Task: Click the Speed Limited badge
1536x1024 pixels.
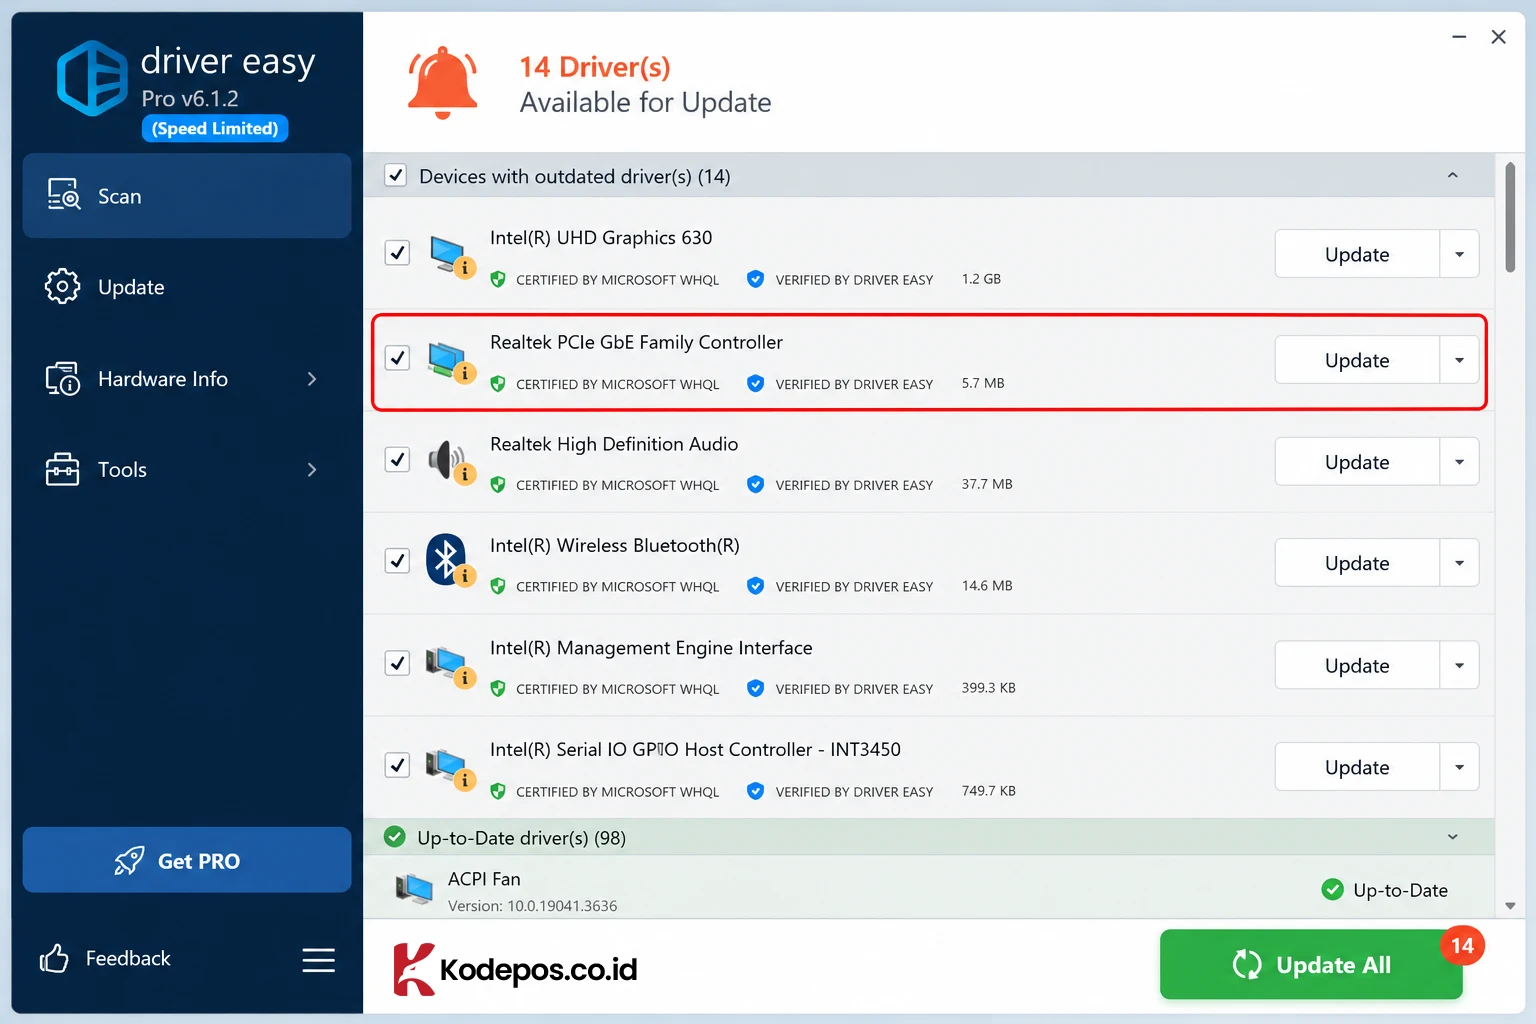Action: pos(215,128)
